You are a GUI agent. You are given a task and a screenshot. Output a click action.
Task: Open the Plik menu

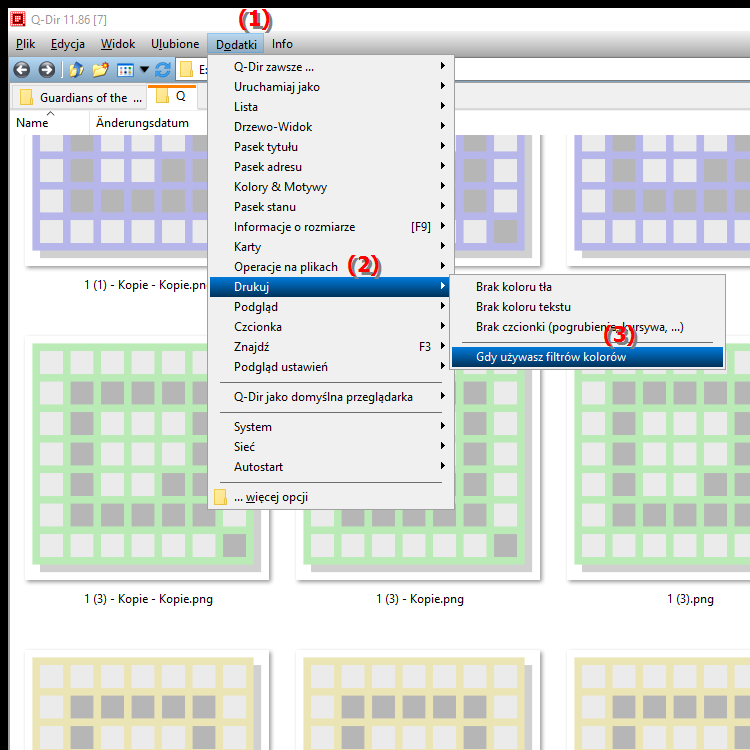point(25,44)
